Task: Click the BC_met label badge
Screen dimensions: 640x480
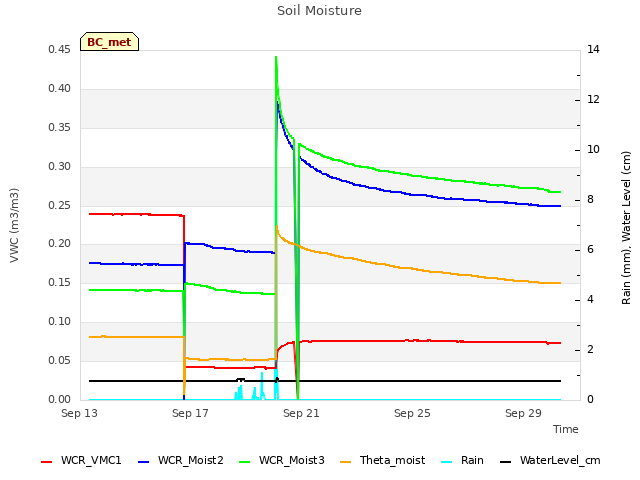Action: pos(109,42)
